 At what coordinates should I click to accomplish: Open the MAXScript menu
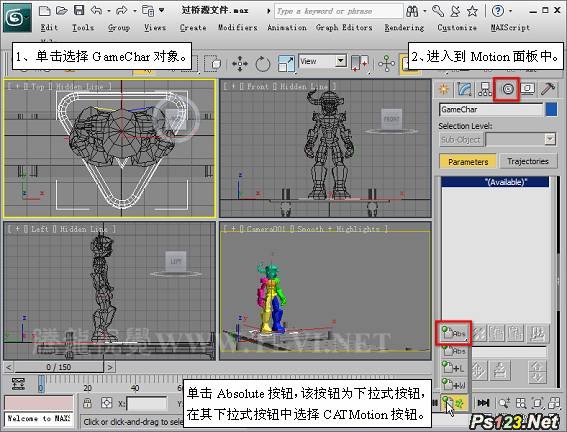[x=510, y=27]
